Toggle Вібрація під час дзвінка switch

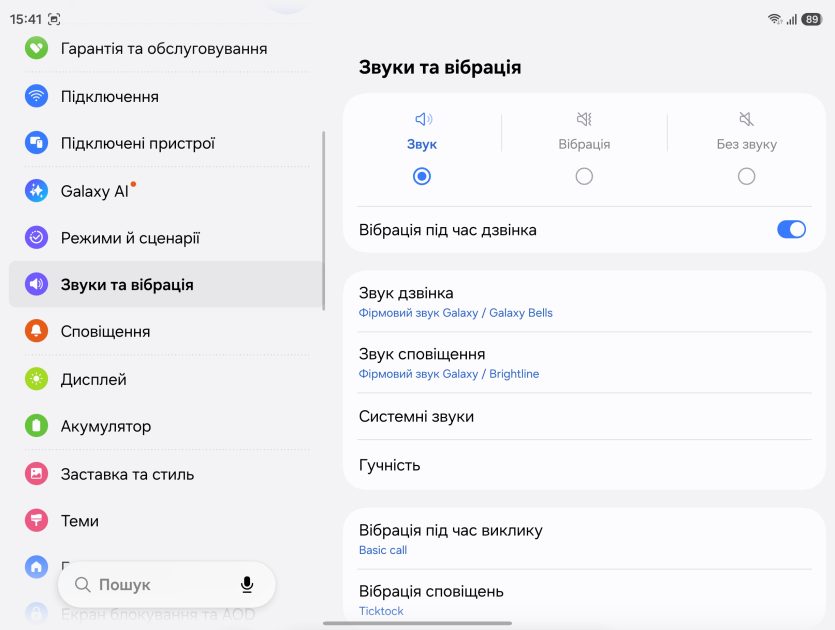click(791, 230)
